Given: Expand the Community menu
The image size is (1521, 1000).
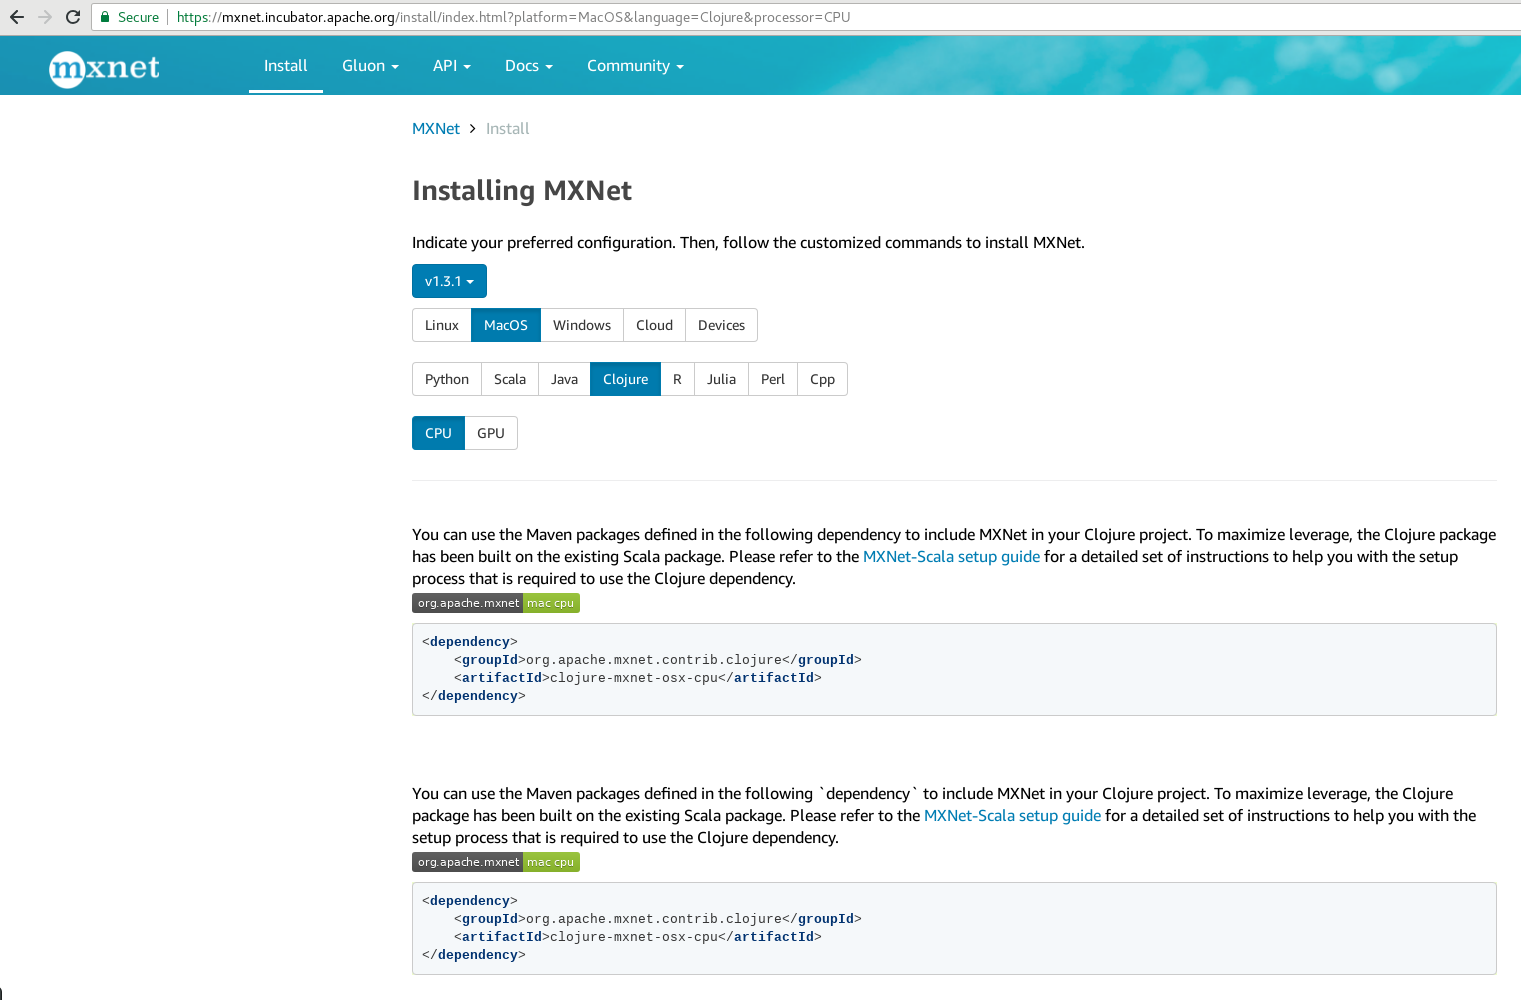Looking at the screenshot, I should click(635, 66).
